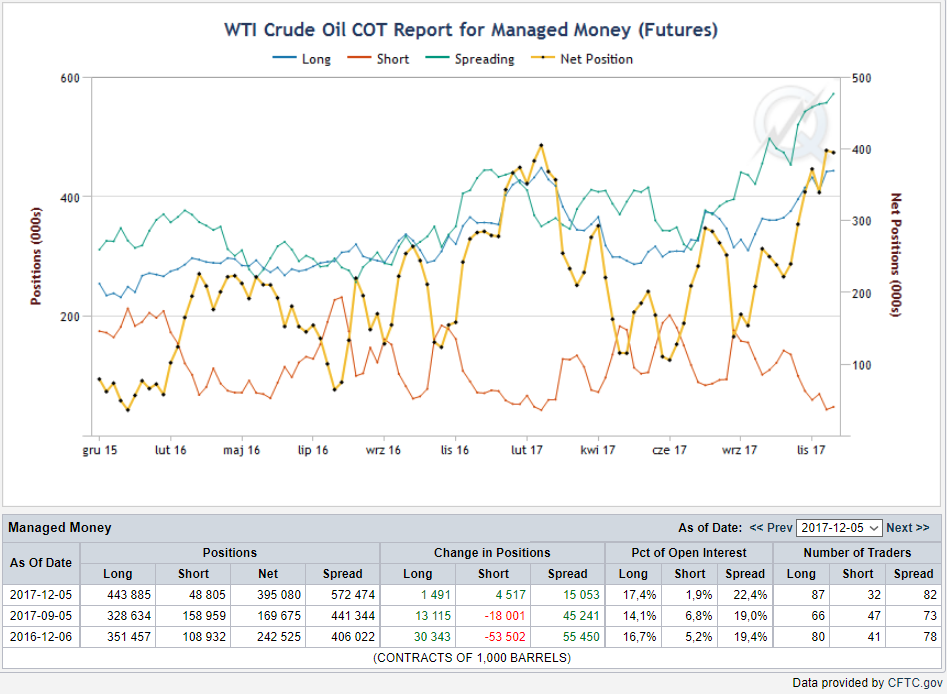Select Spread change value 45 241
Viewport: 947px width, 694px height.
[582, 616]
